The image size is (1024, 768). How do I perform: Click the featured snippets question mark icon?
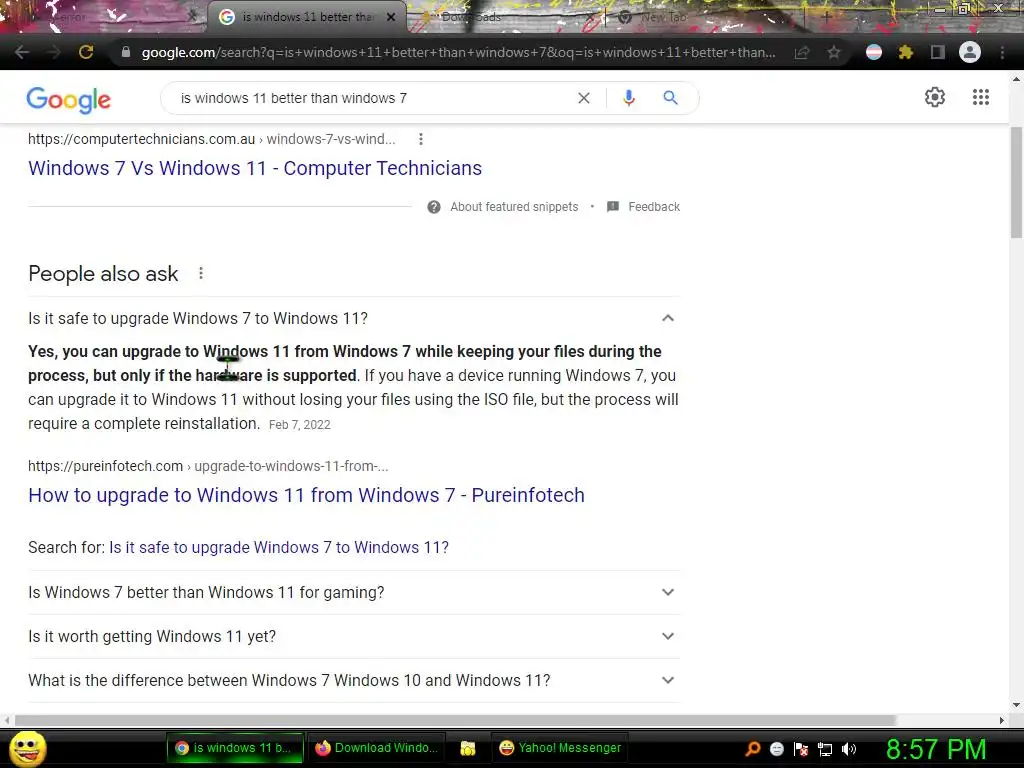tap(434, 207)
